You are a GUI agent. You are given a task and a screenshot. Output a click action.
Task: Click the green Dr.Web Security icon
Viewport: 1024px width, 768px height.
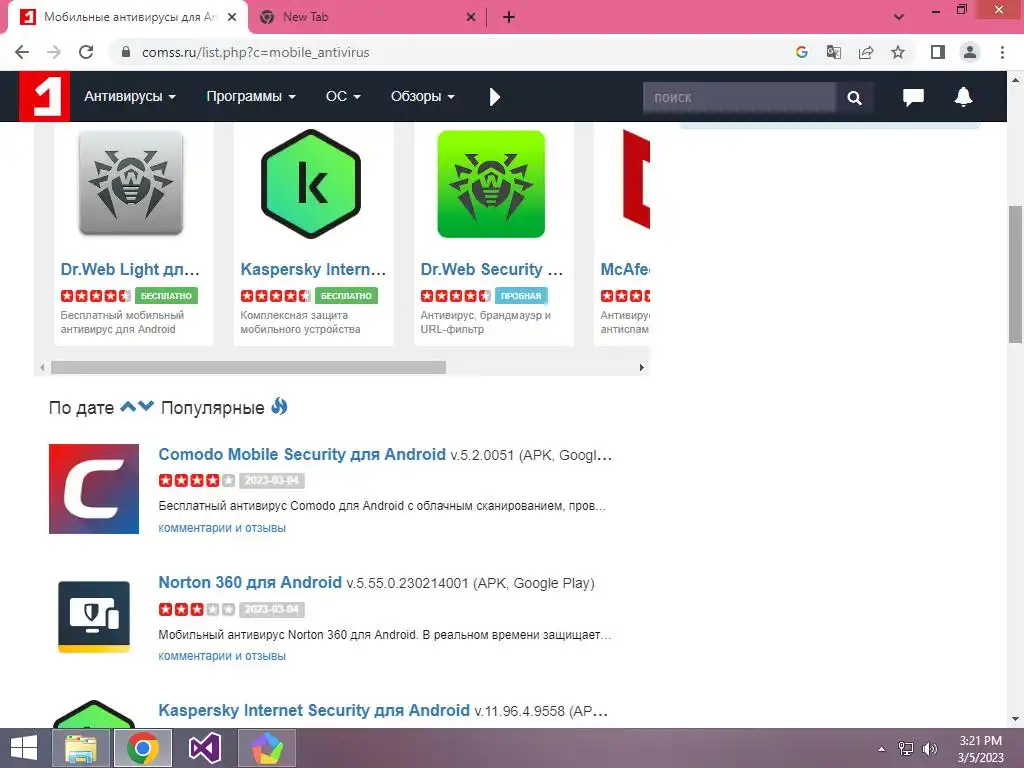pyautogui.click(x=491, y=184)
